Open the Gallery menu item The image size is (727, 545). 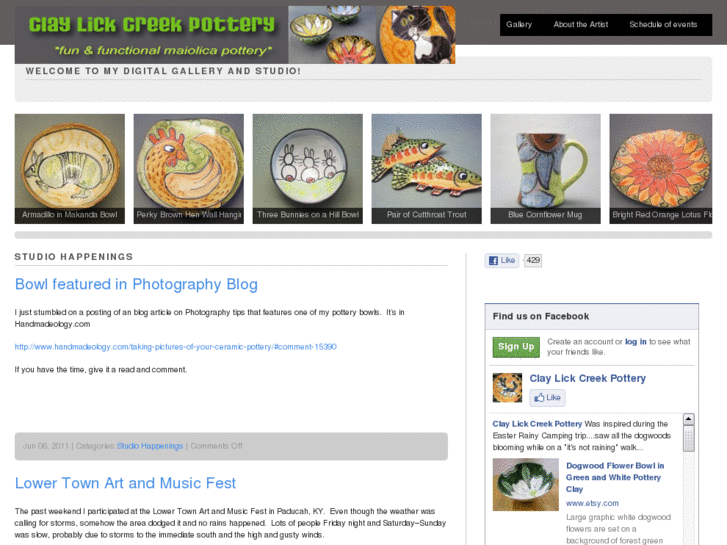click(519, 25)
